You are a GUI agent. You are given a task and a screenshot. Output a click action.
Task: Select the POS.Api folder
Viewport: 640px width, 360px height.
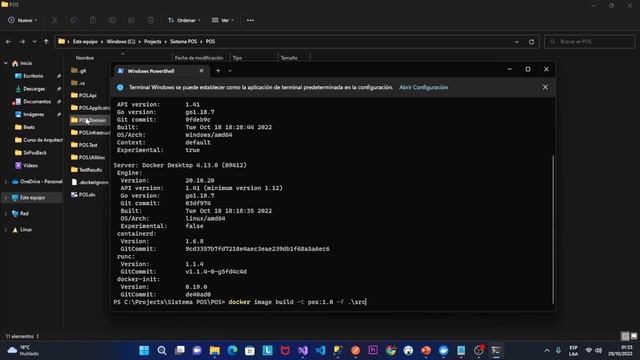point(87,95)
